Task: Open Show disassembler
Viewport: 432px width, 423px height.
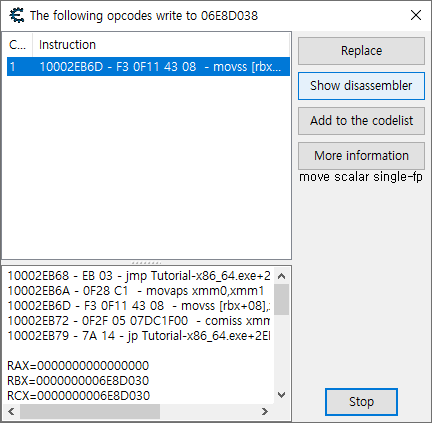Action: click(361, 86)
